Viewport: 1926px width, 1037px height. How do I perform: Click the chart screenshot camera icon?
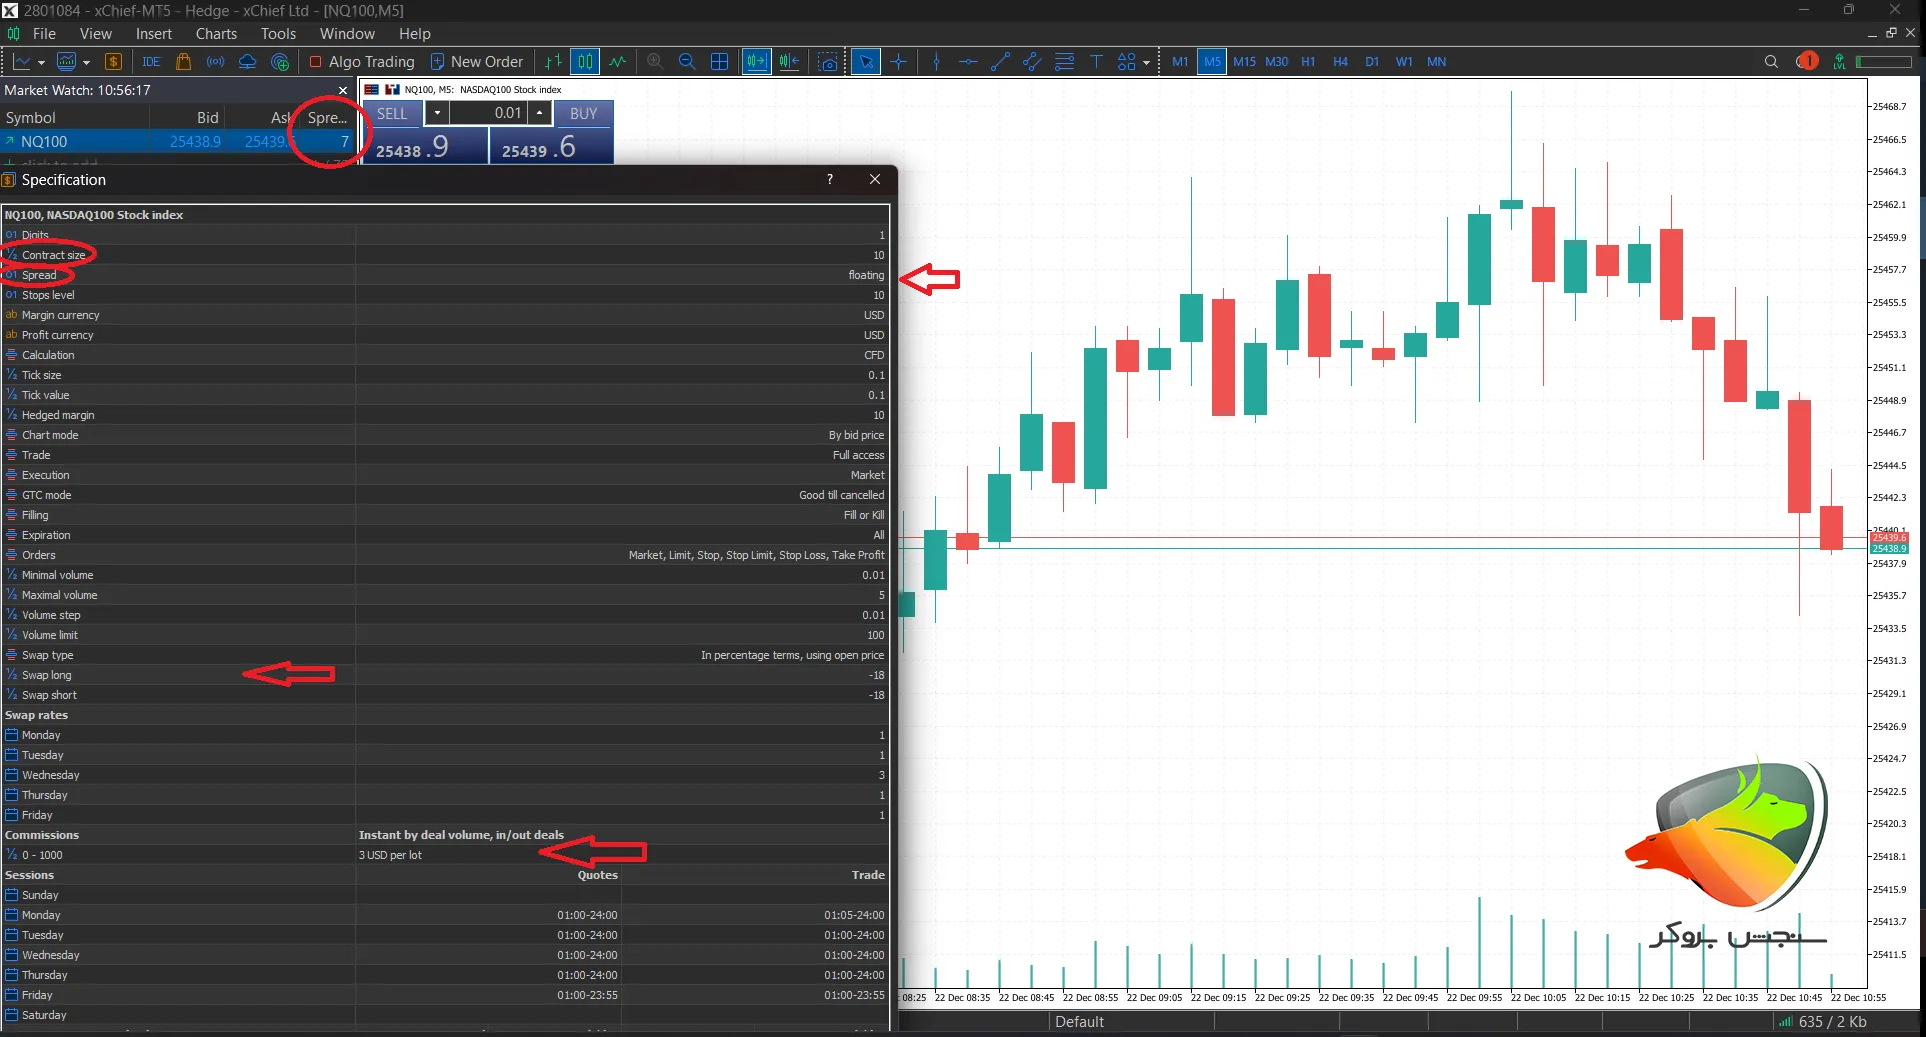828,62
